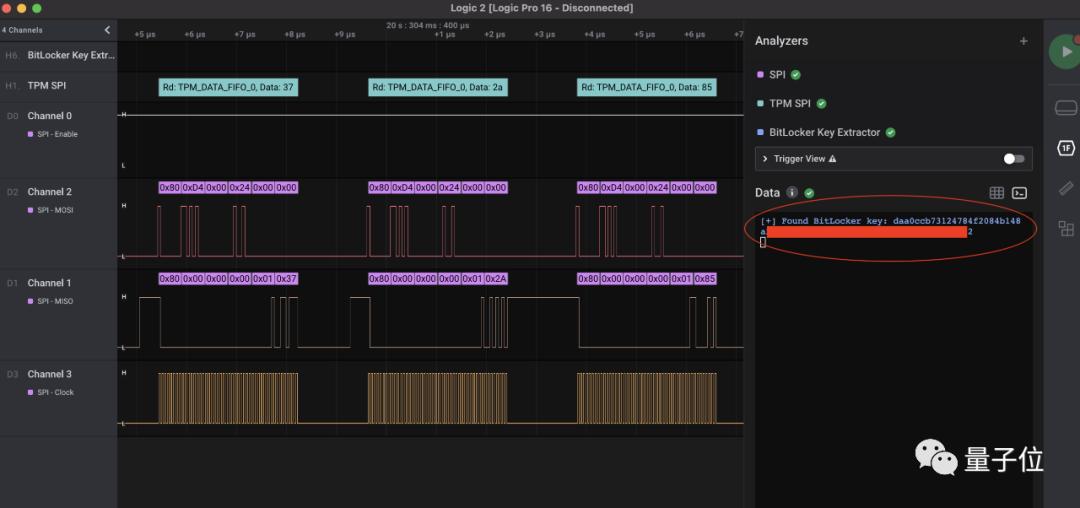The width and height of the screenshot is (1080, 508).
Task: Switch Data view to table icon
Action: pyautogui.click(x=996, y=193)
